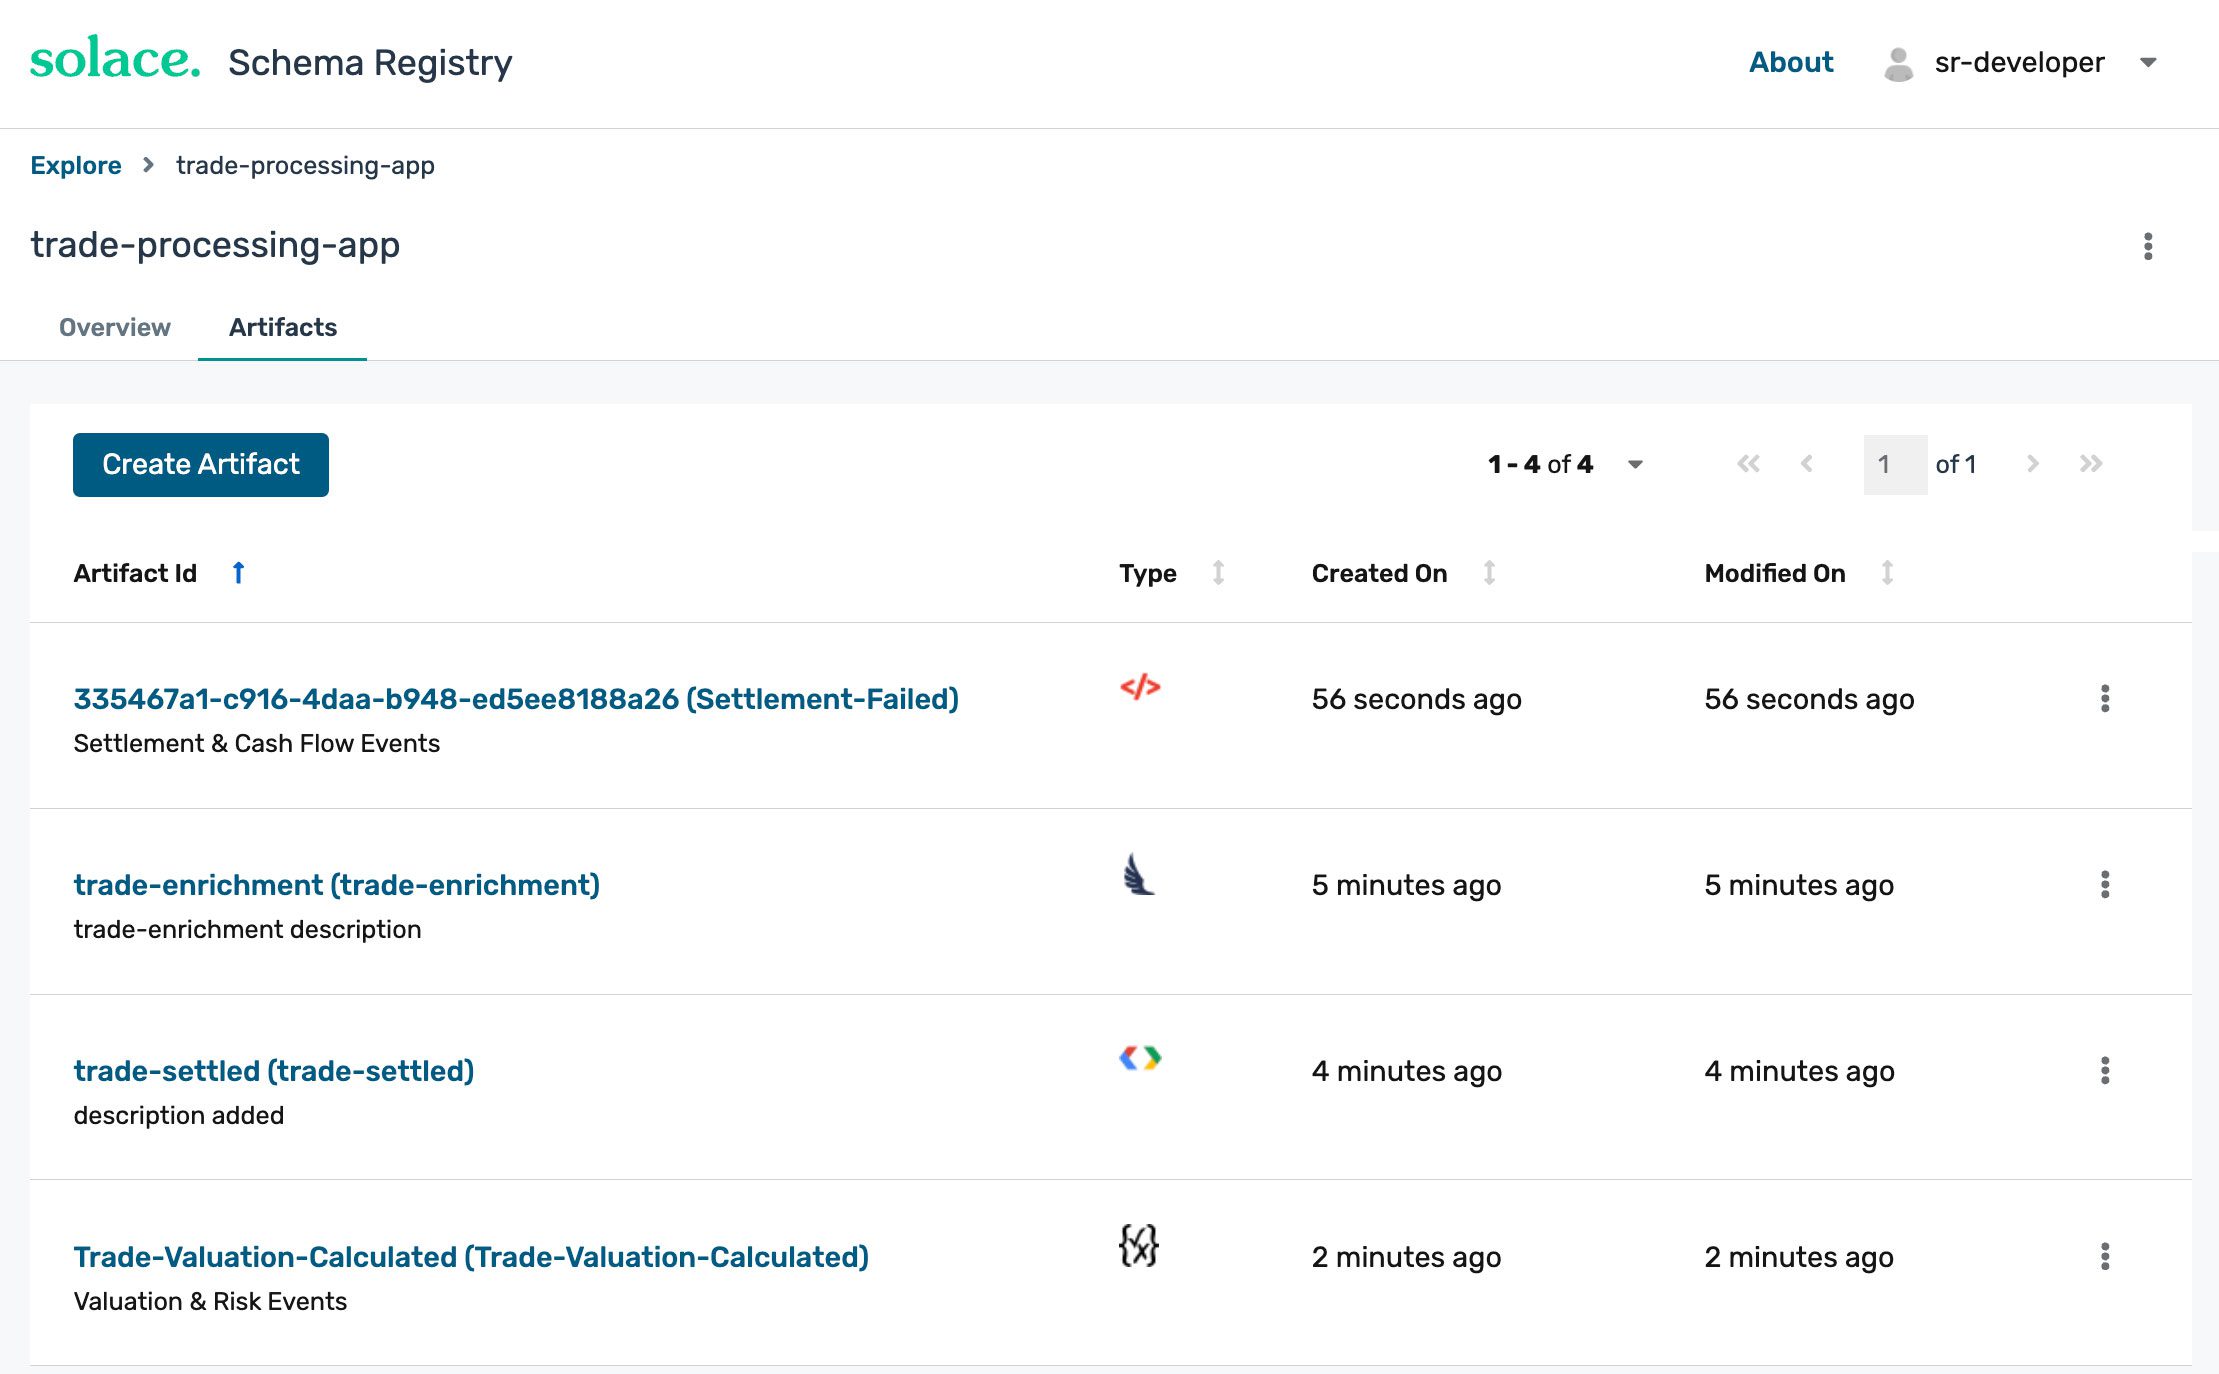Click the wing-shaped type icon for trade-enrichment
Viewport: 2219px width, 1374px height.
pos(1138,874)
